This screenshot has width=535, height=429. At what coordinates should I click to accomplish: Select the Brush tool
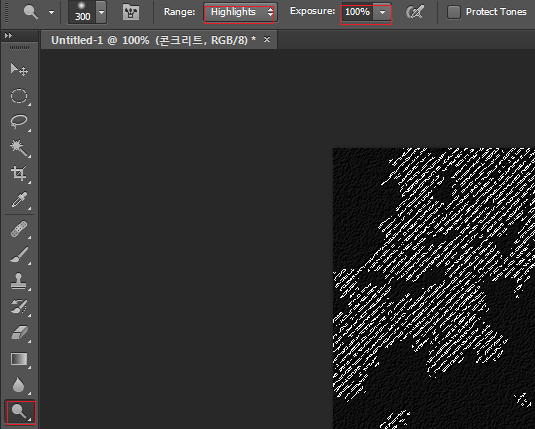pos(19,255)
